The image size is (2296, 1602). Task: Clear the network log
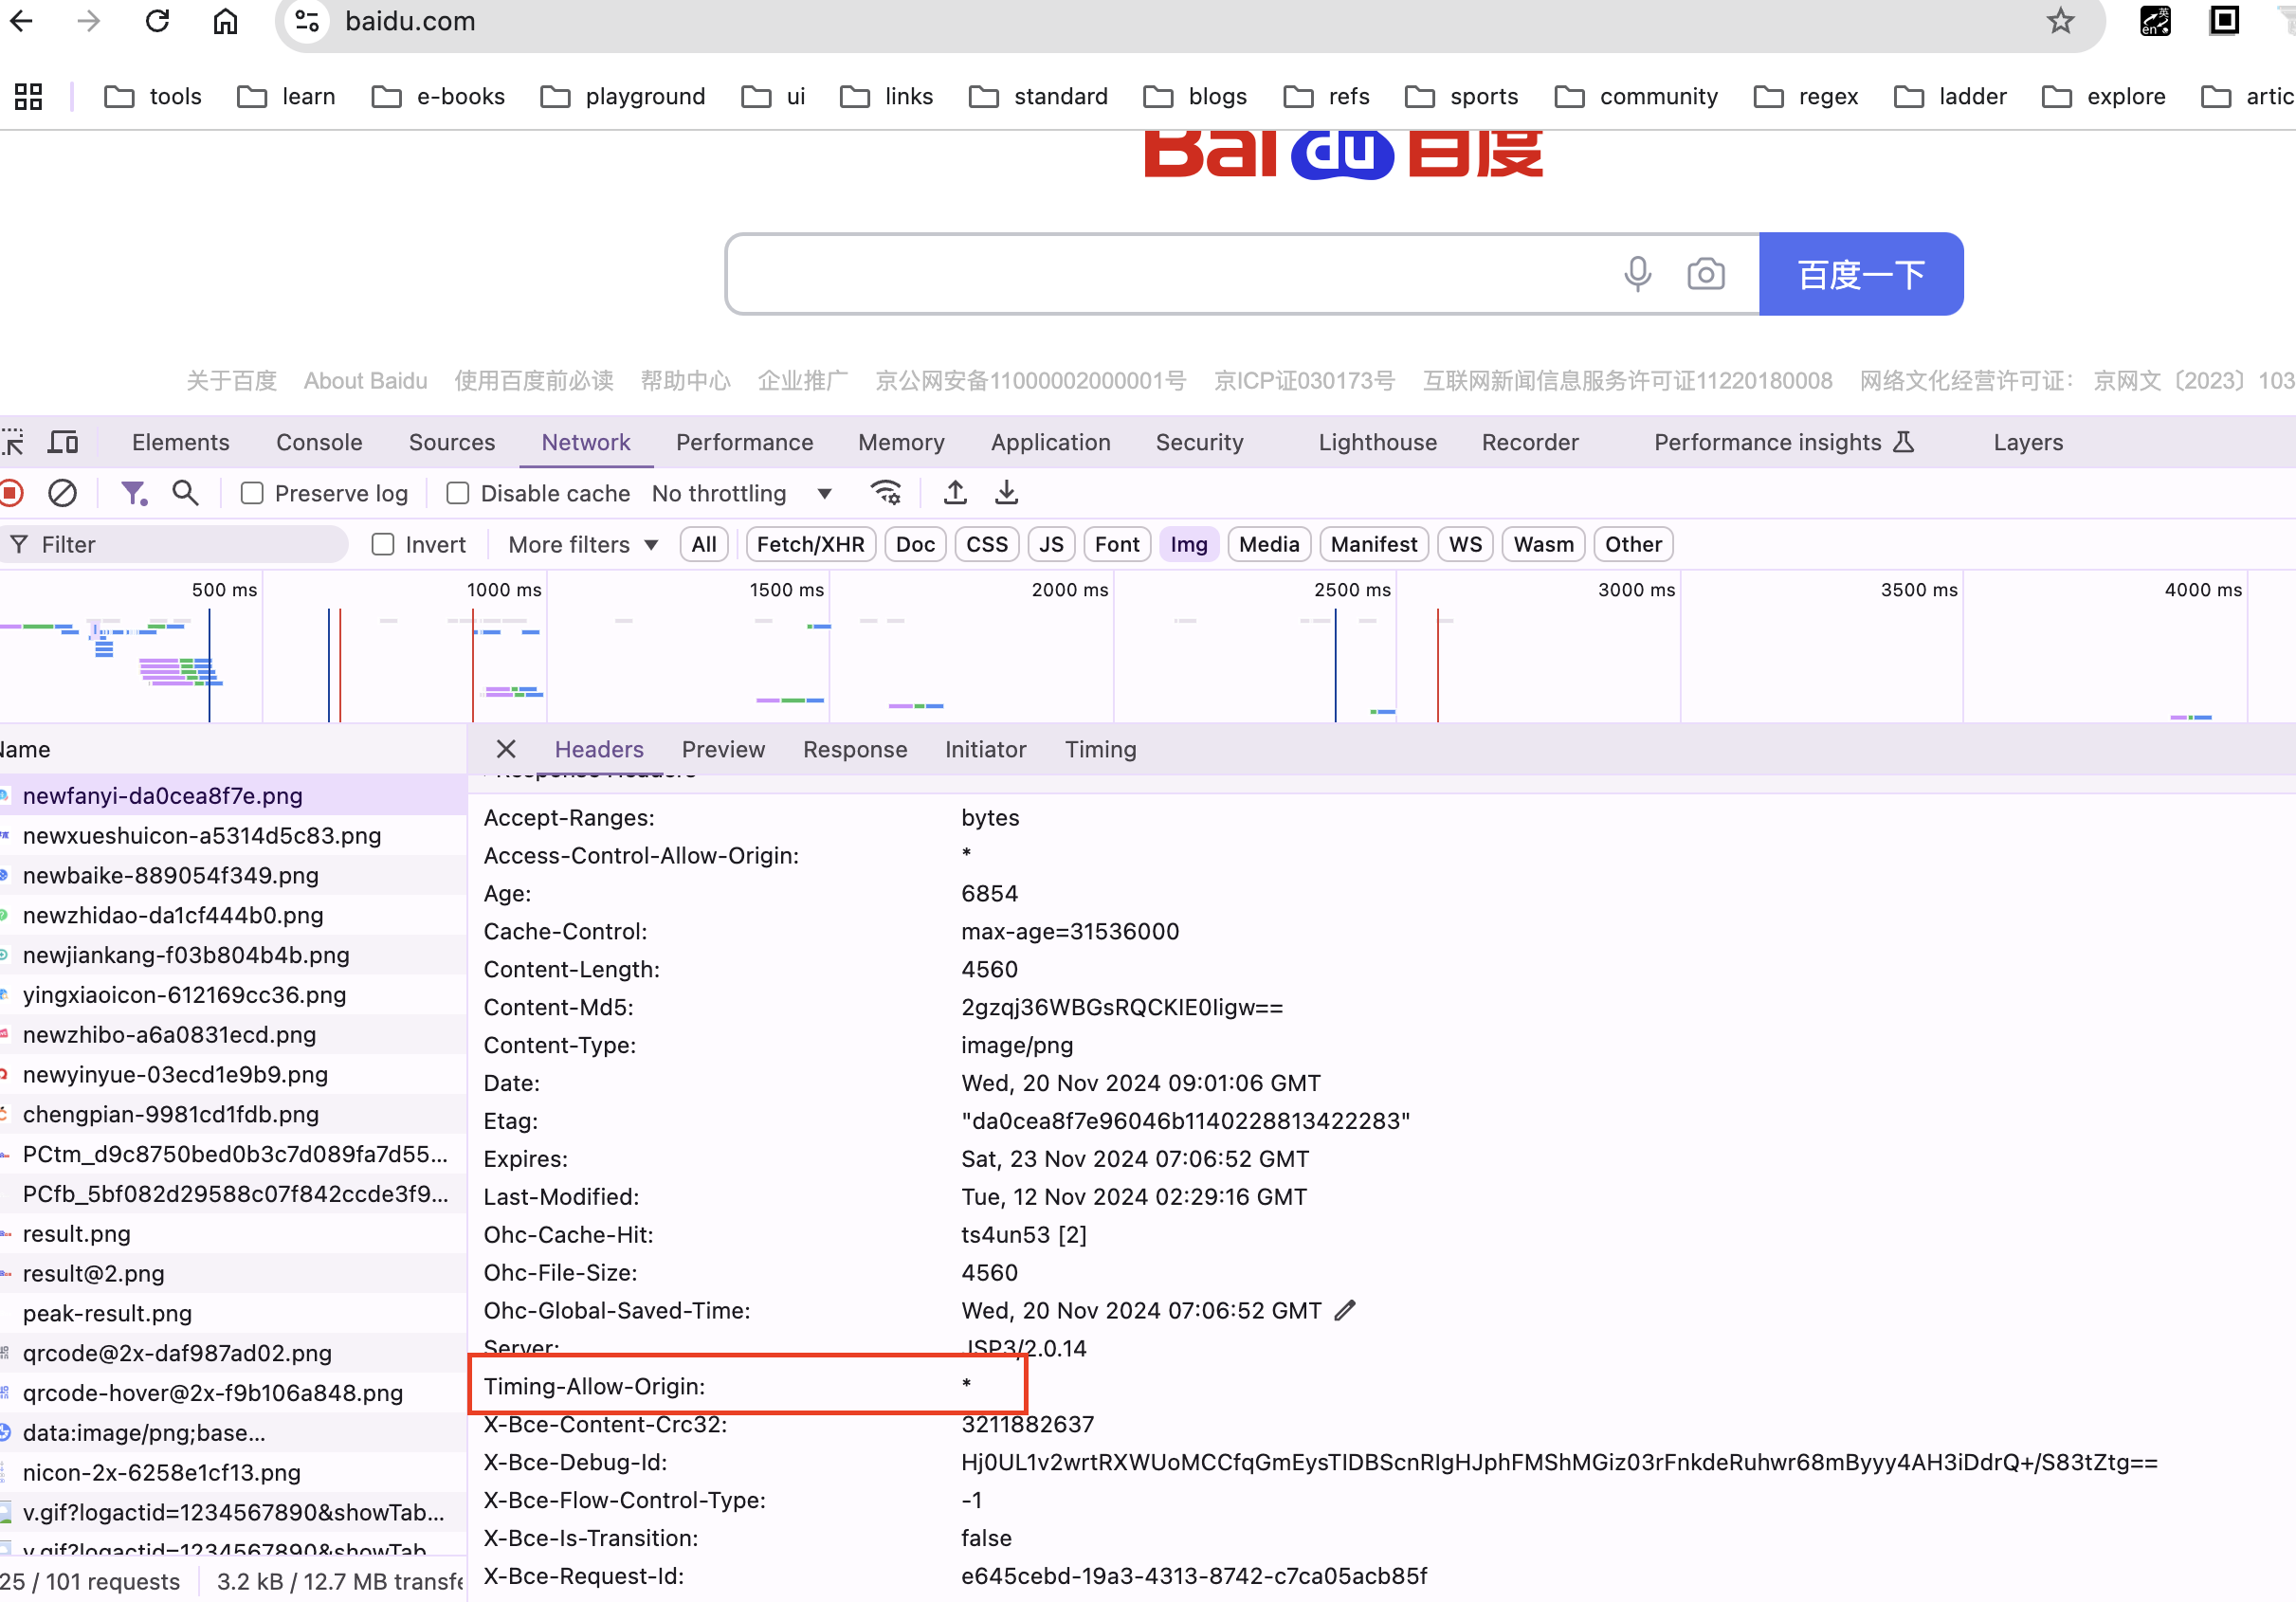click(x=62, y=493)
